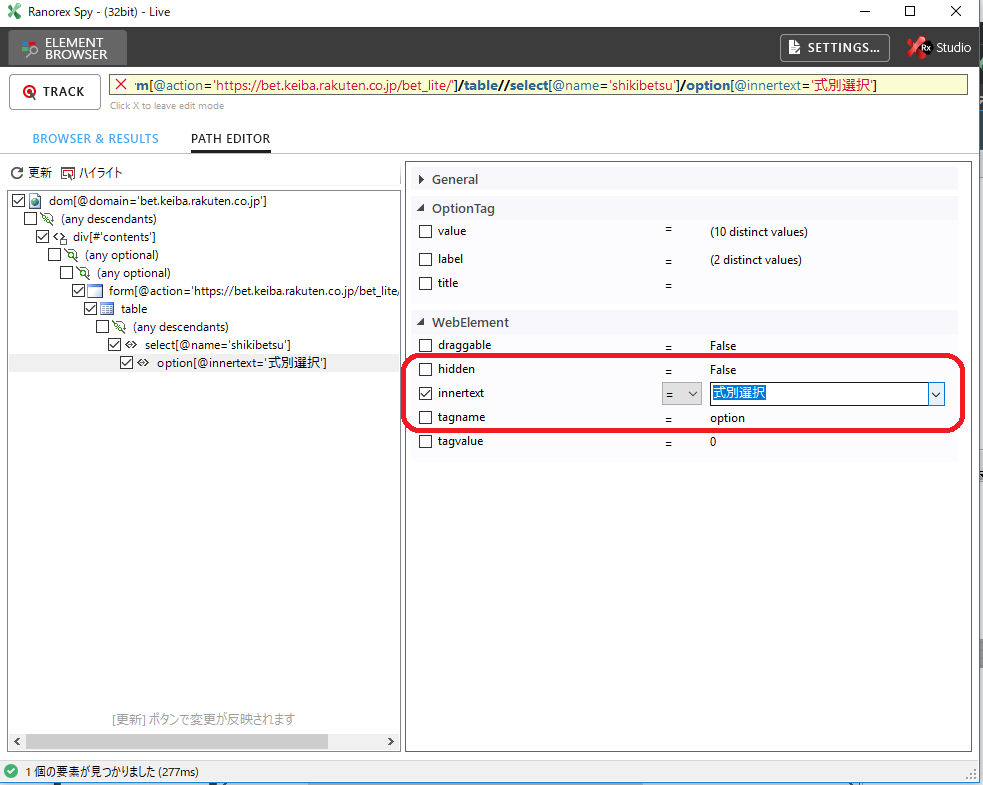Click the div tag icon for contents
The height and width of the screenshot is (785, 983).
tap(60, 237)
